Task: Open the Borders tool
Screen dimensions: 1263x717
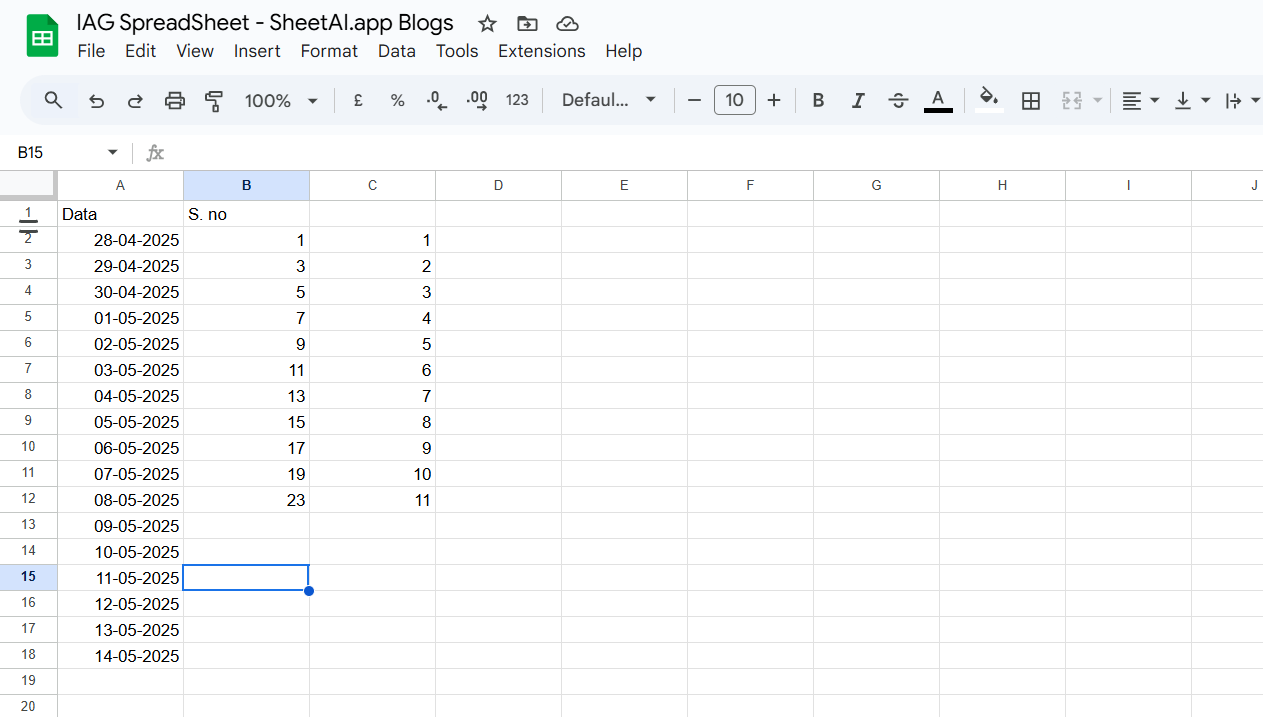Action: 1031,101
